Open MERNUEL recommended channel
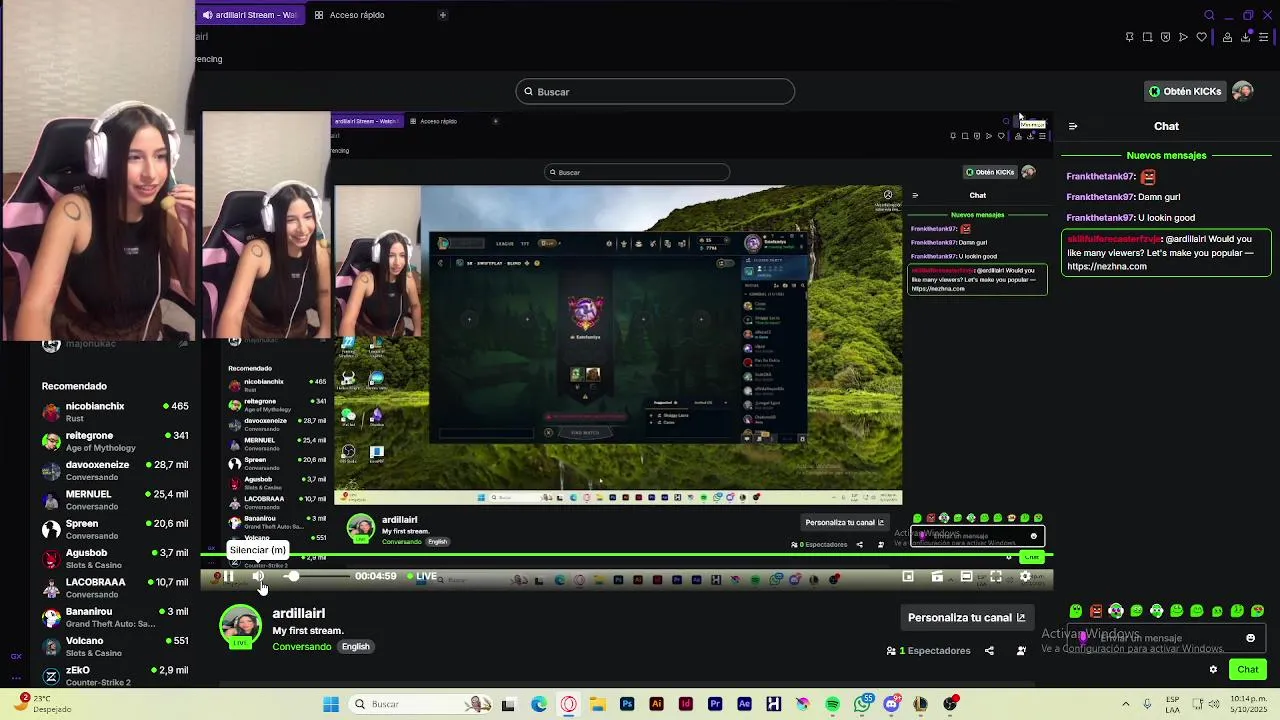 [115, 499]
